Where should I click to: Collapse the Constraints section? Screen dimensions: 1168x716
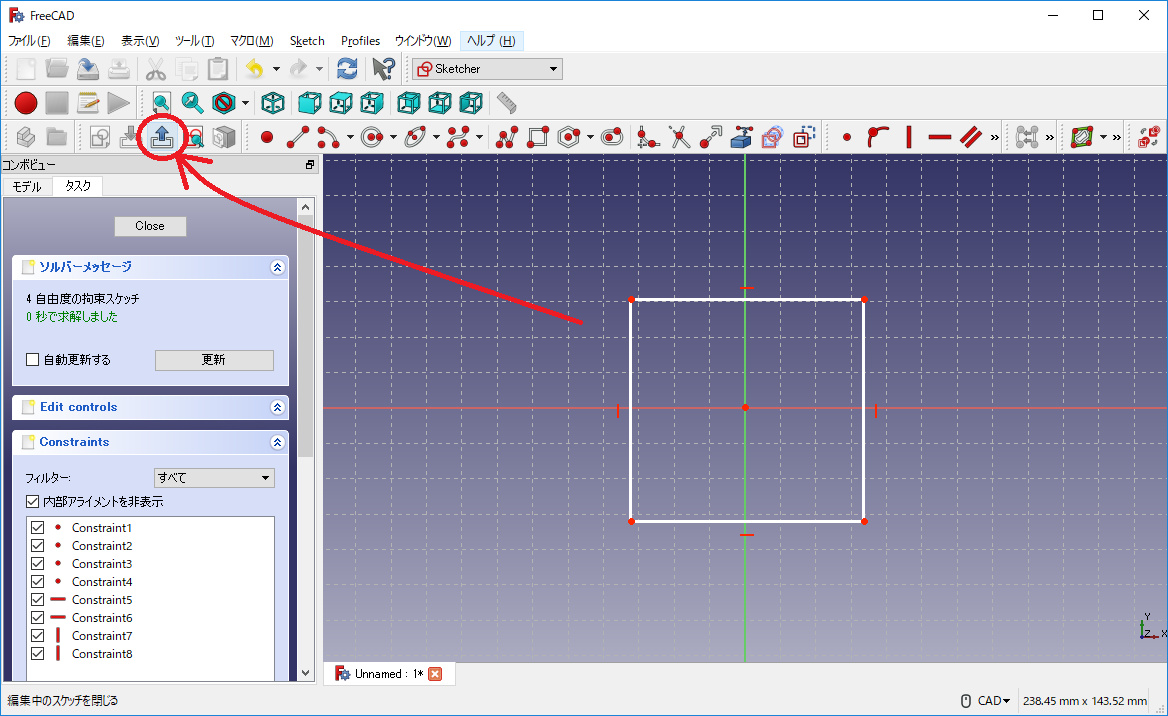coord(277,443)
